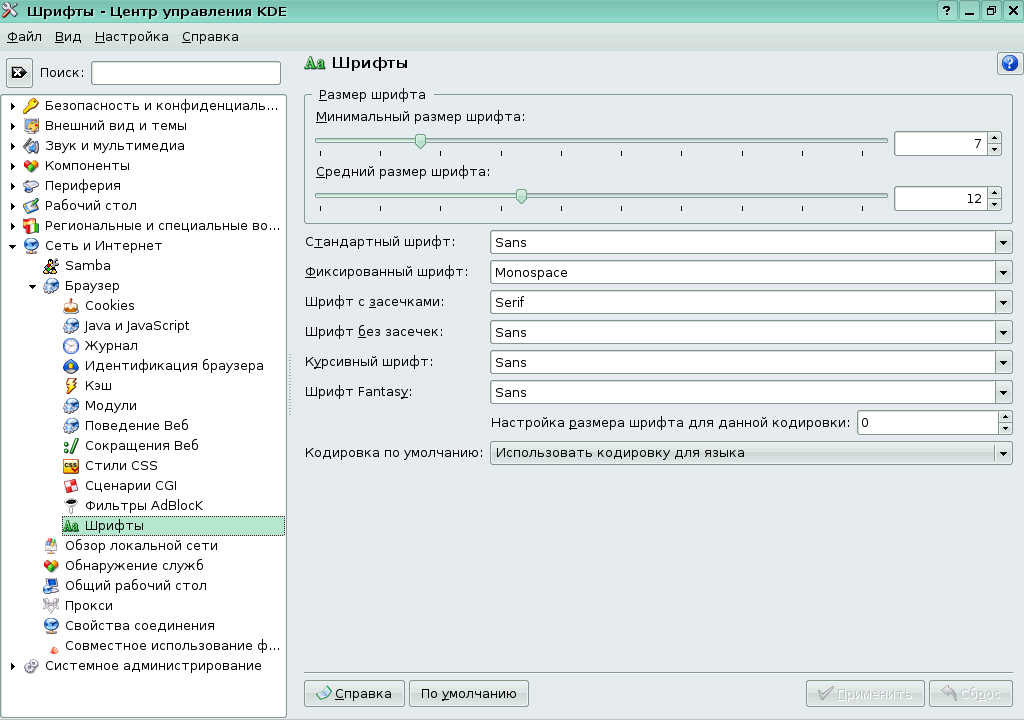Image resolution: width=1024 pixels, height=720 pixels.
Task: Click the Минимальный размер шрифта slider handle
Action: [420, 141]
